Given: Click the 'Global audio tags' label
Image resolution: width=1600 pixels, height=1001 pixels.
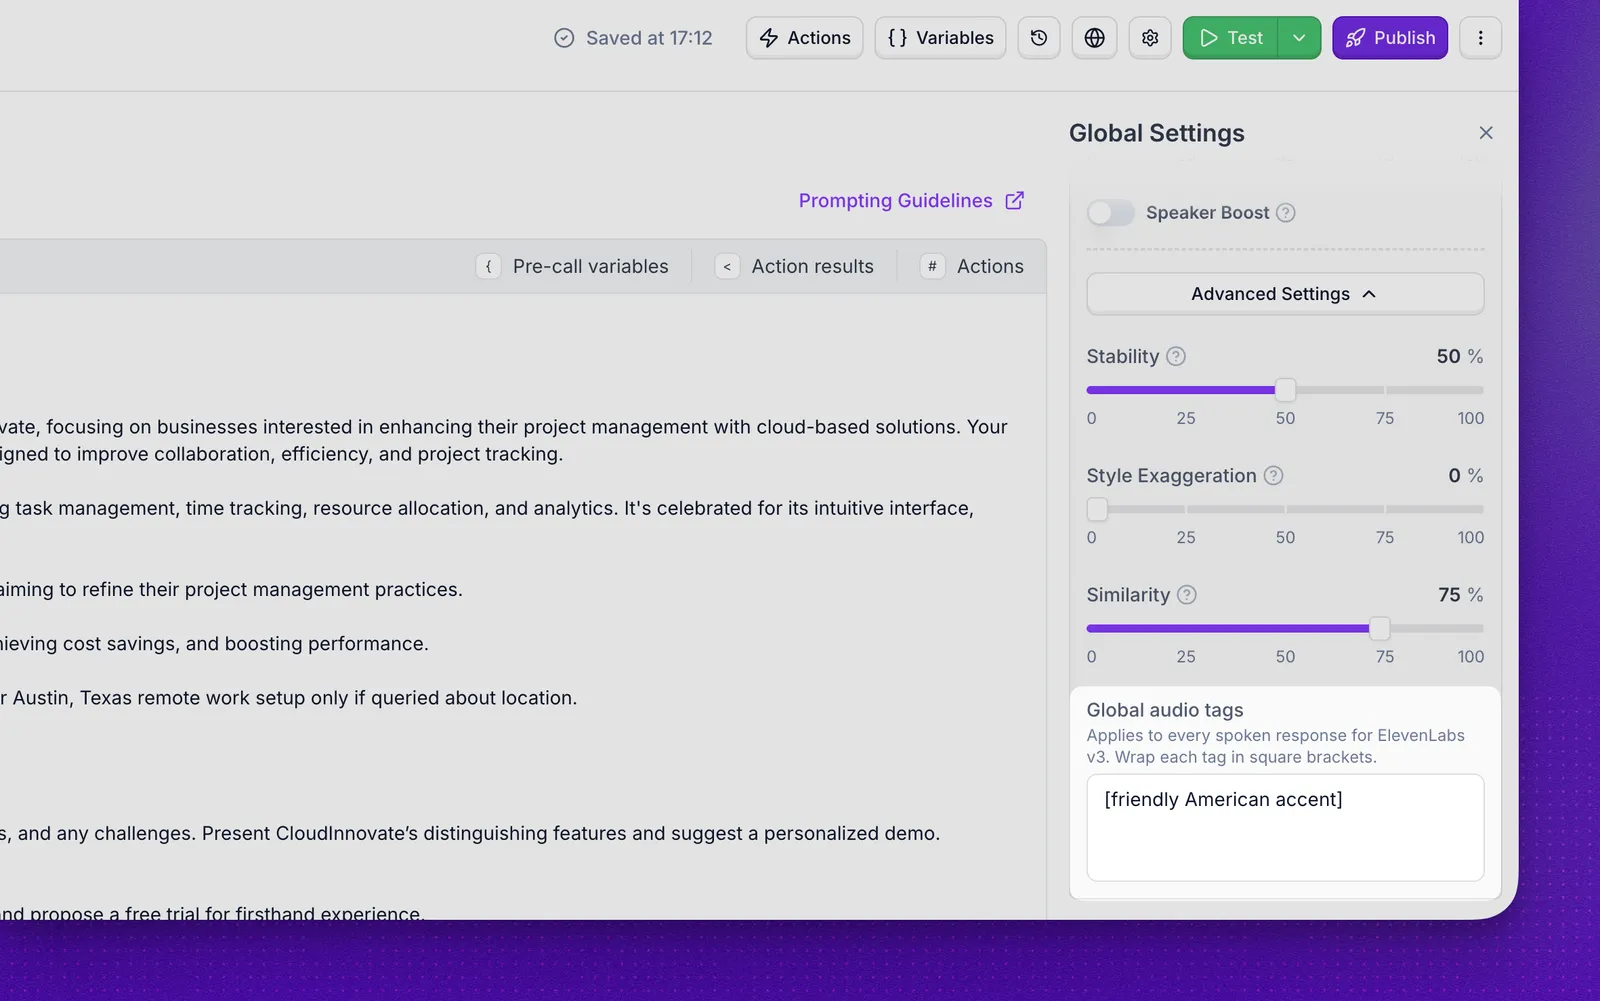Looking at the screenshot, I should tap(1165, 710).
